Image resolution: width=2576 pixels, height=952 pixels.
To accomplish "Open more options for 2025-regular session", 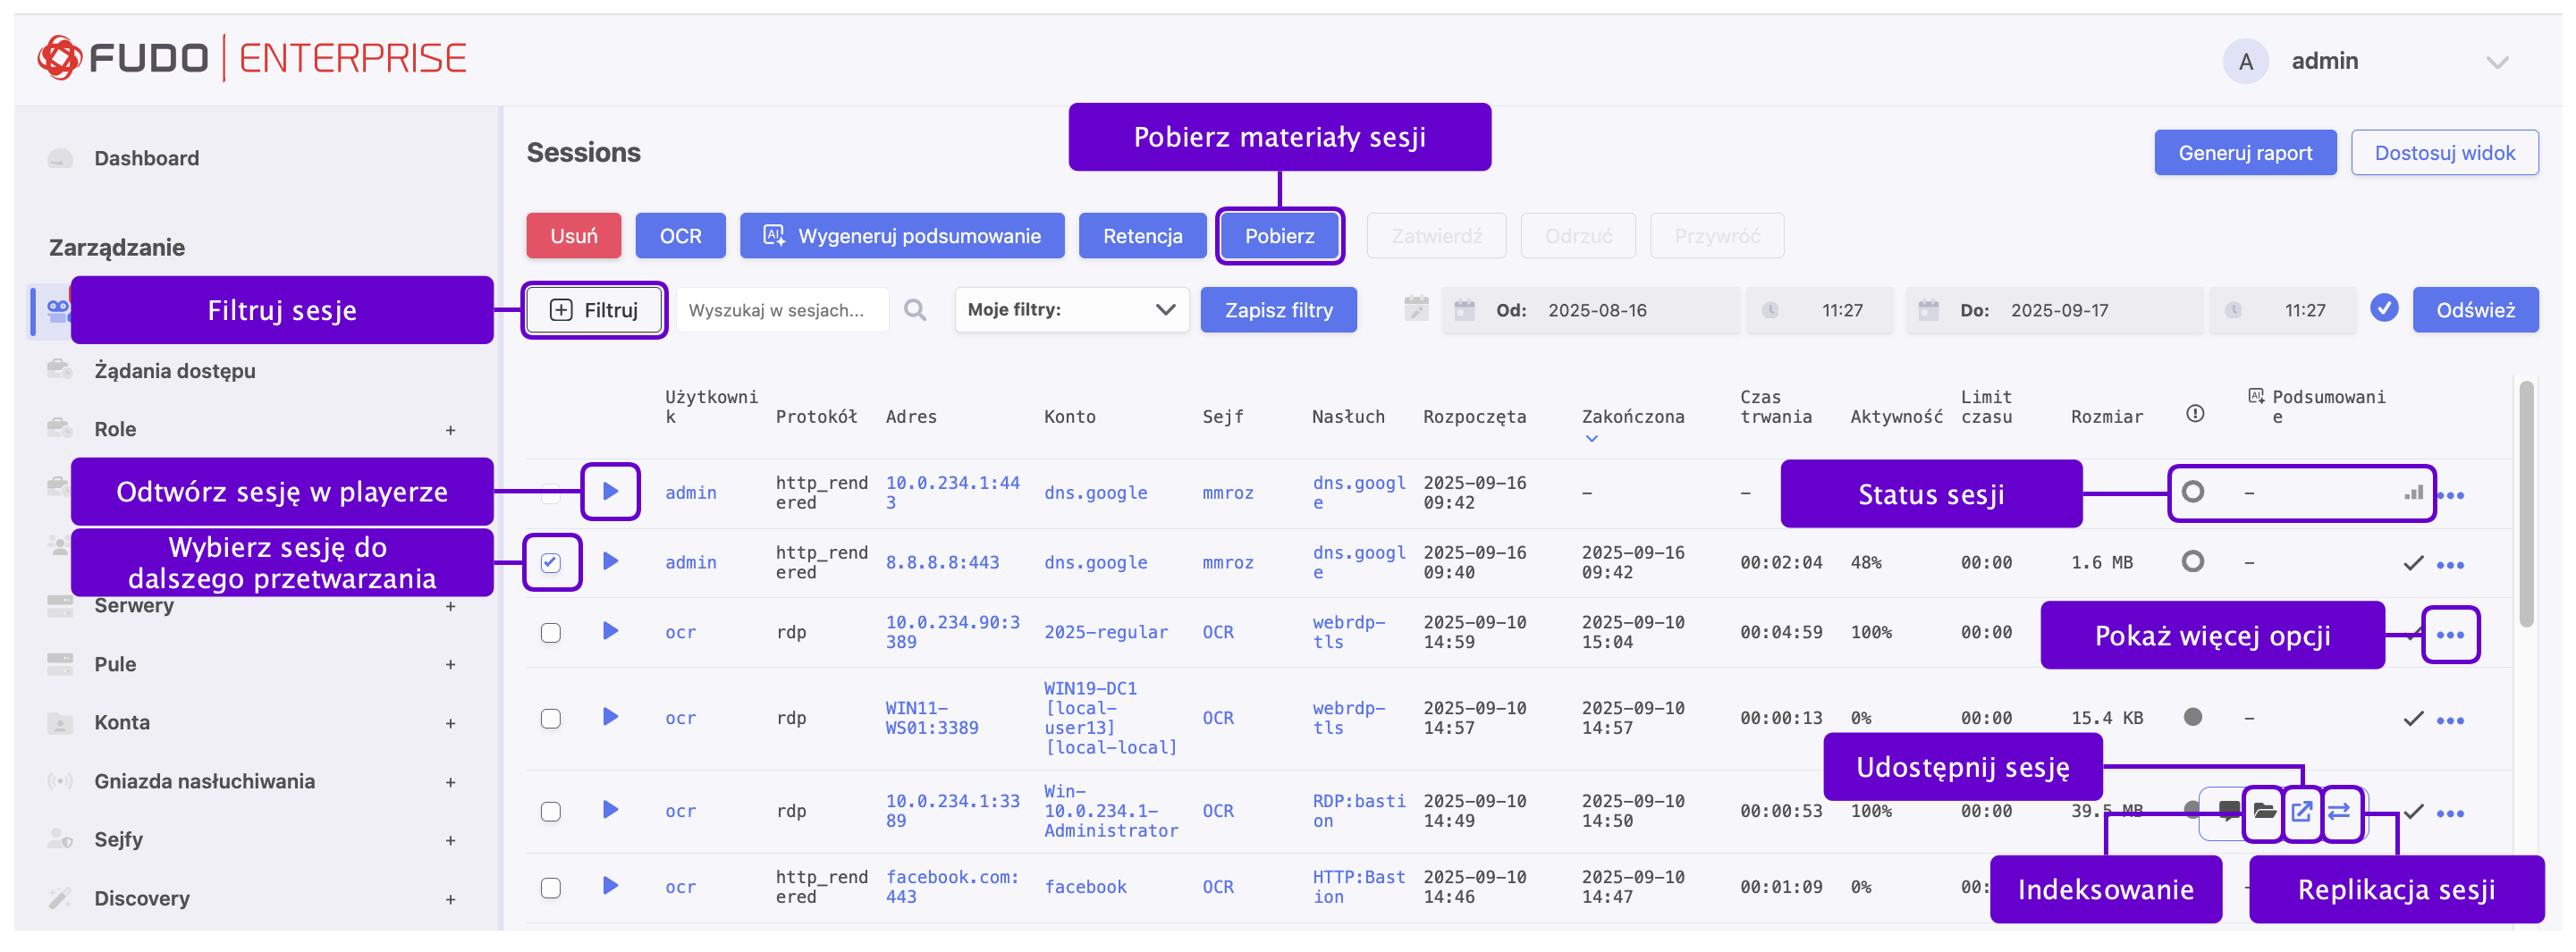I will coord(2449,635).
